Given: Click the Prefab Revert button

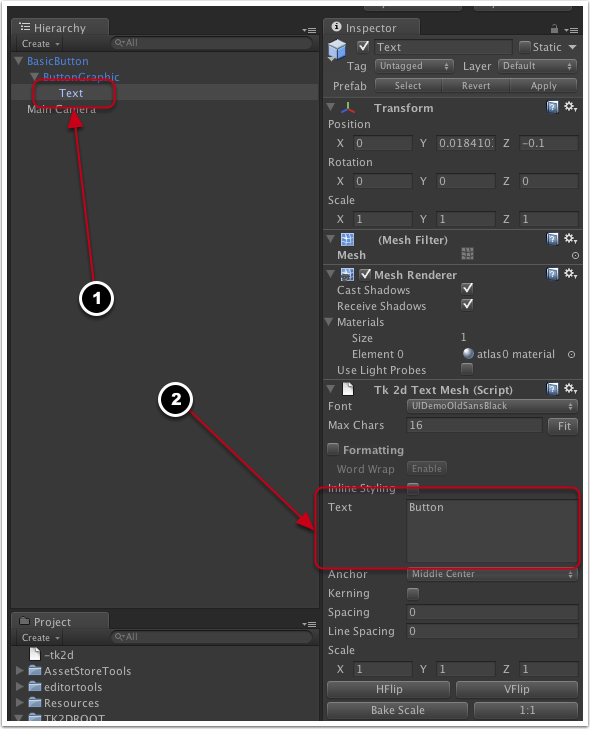Looking at the screenshot, I should coord(476,86).
